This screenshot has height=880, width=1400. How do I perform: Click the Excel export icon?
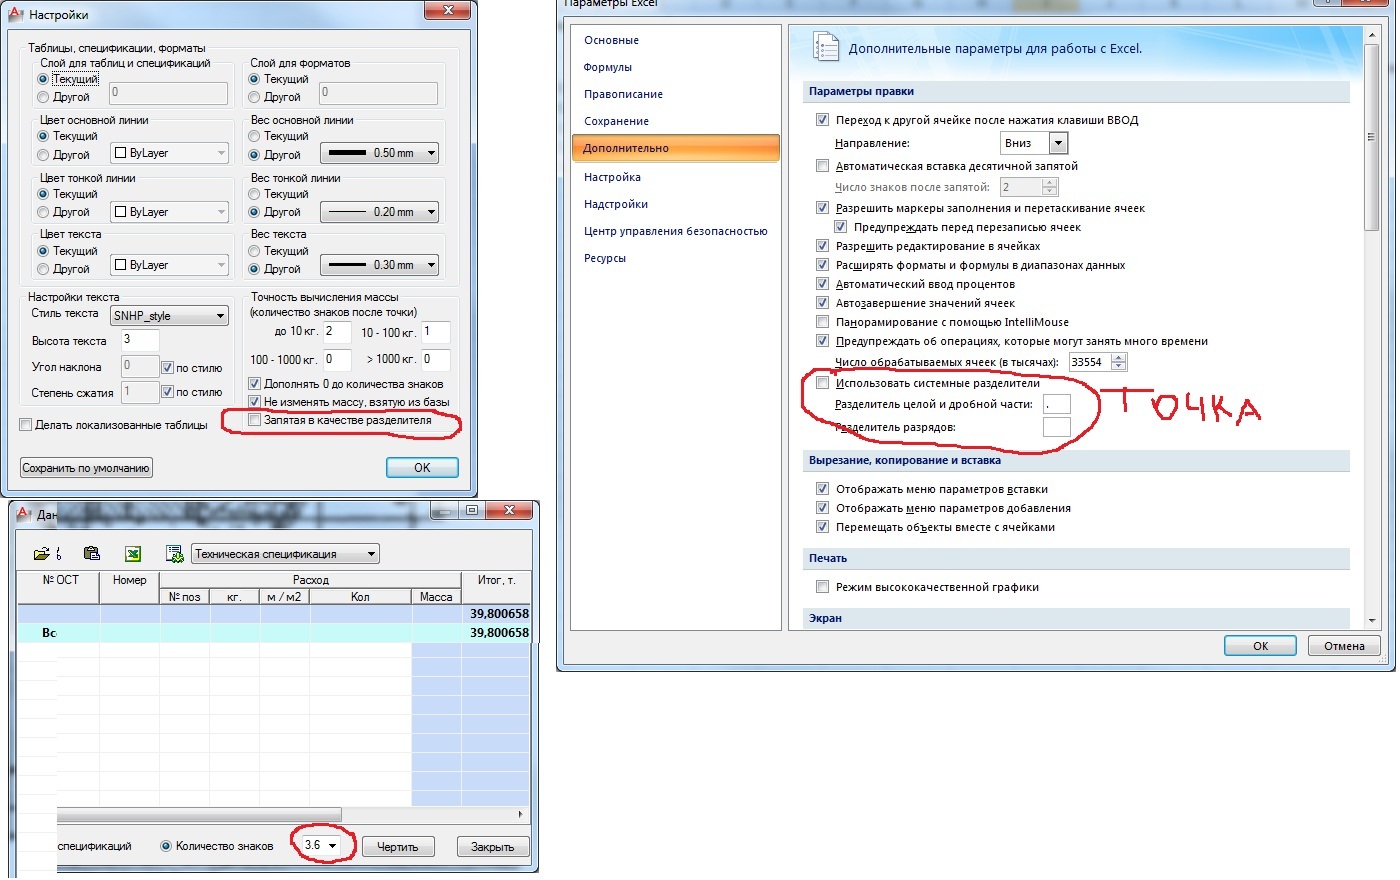pos(133,554)
